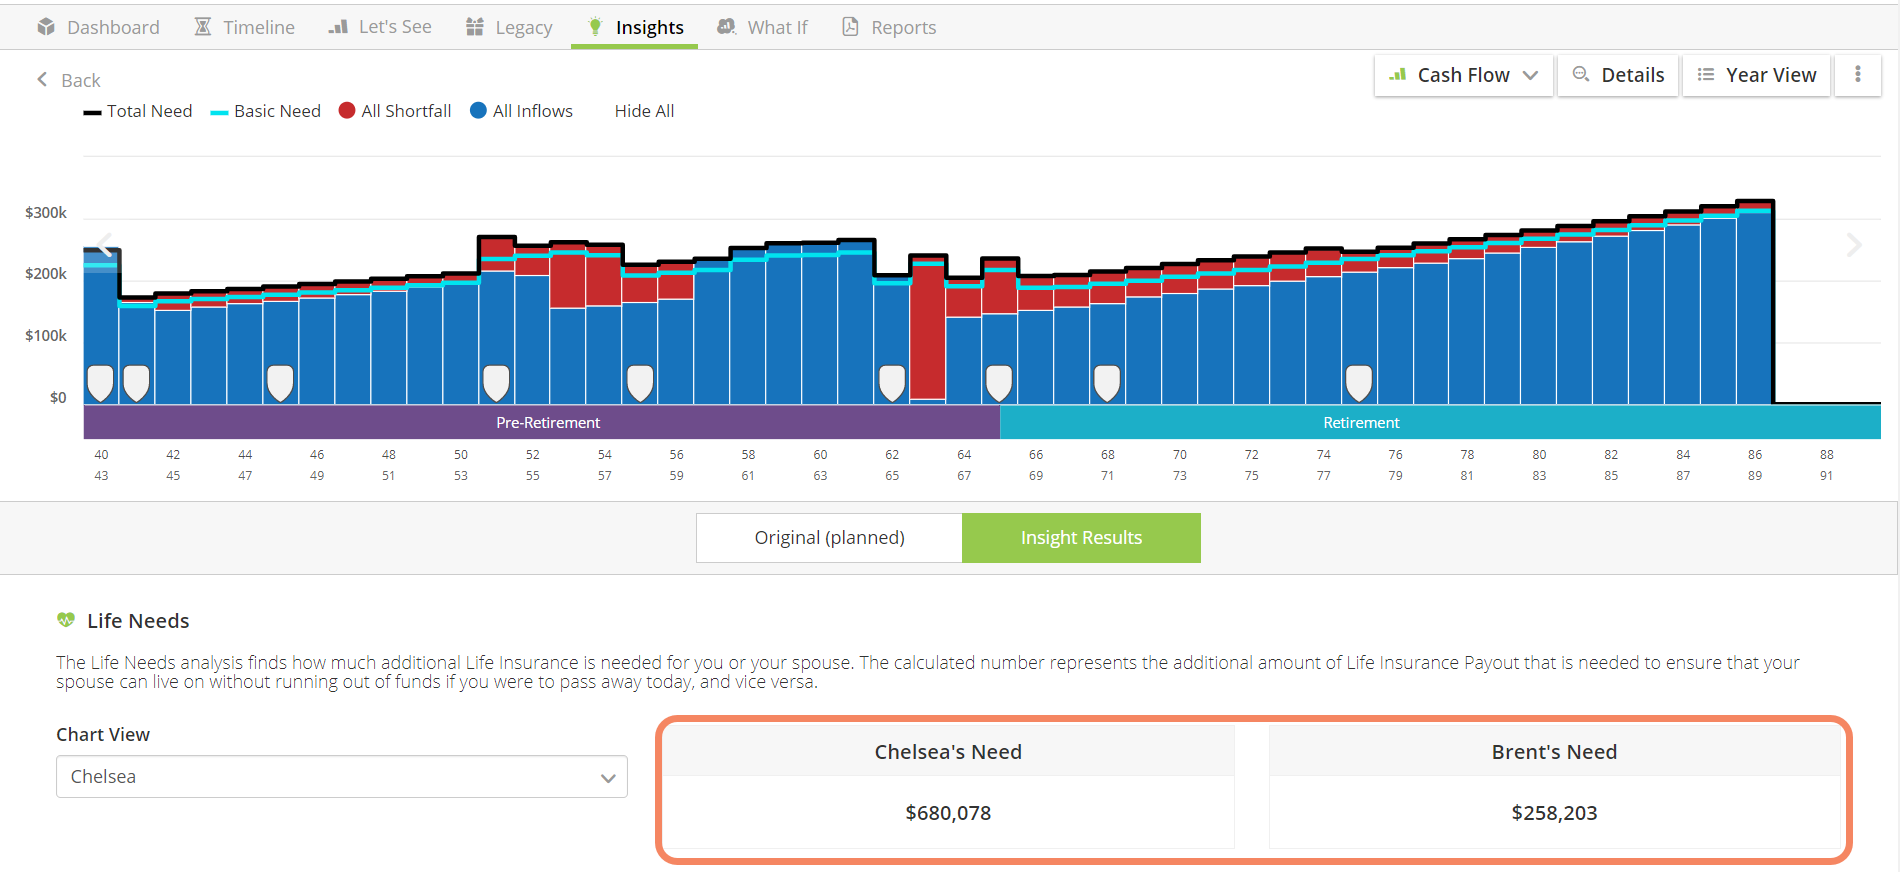Viewport: 1900px width, 872px height.
Task: Click the Timeline hourglass icon
Action: point(203,27)
